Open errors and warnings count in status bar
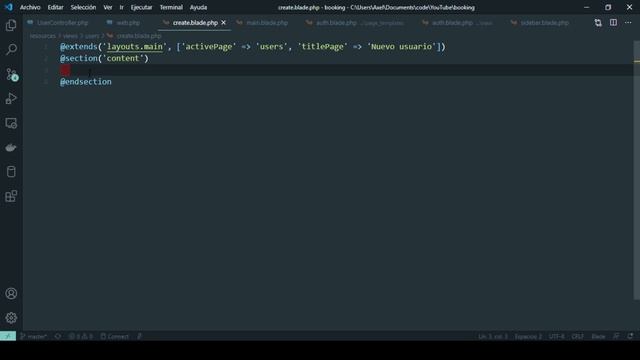640x360 pixels. (x=80, y=336)
